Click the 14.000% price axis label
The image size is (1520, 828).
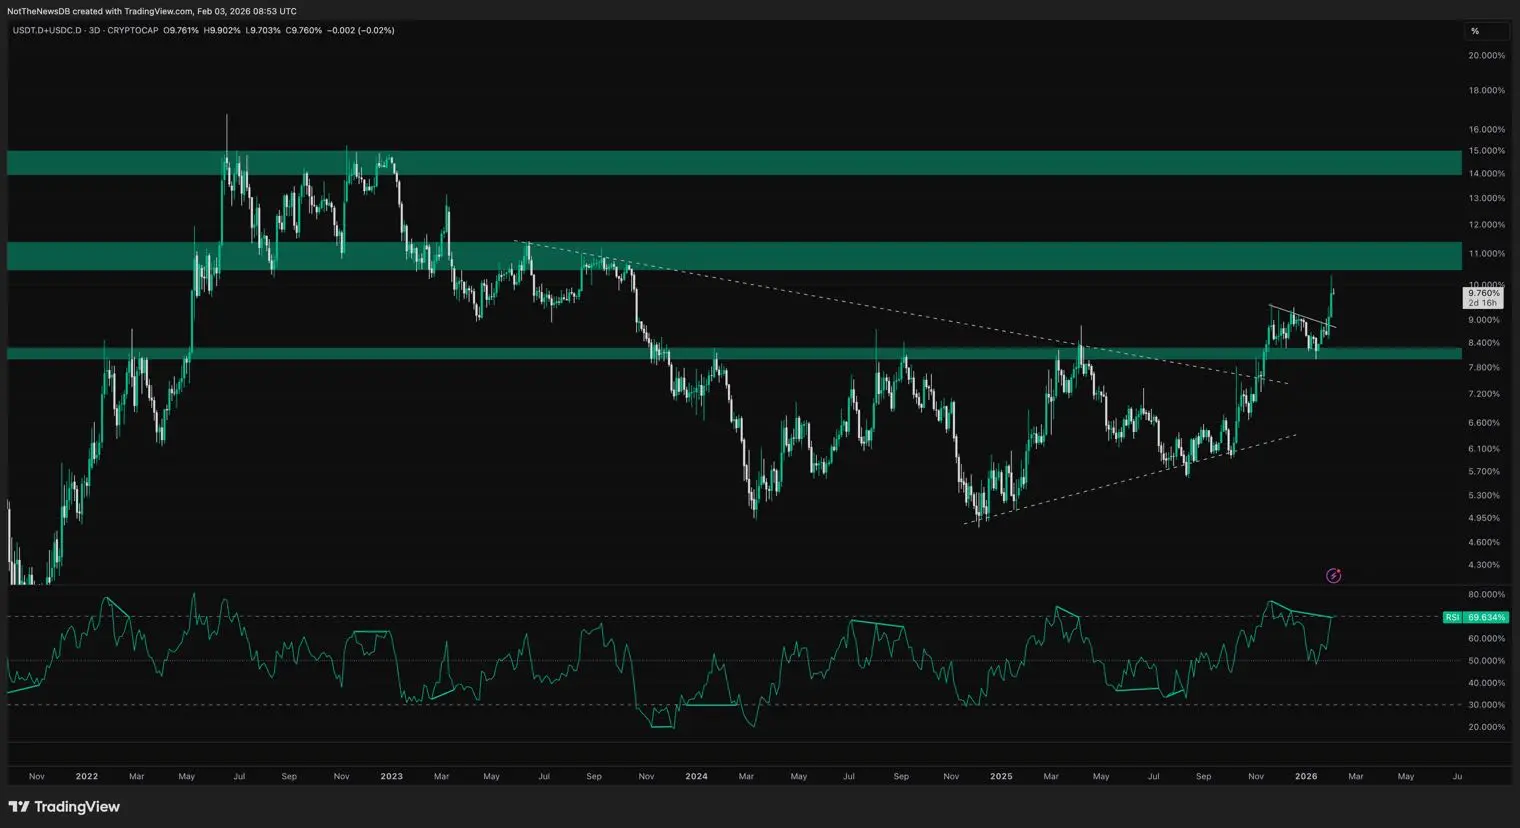pos(1486,173)
